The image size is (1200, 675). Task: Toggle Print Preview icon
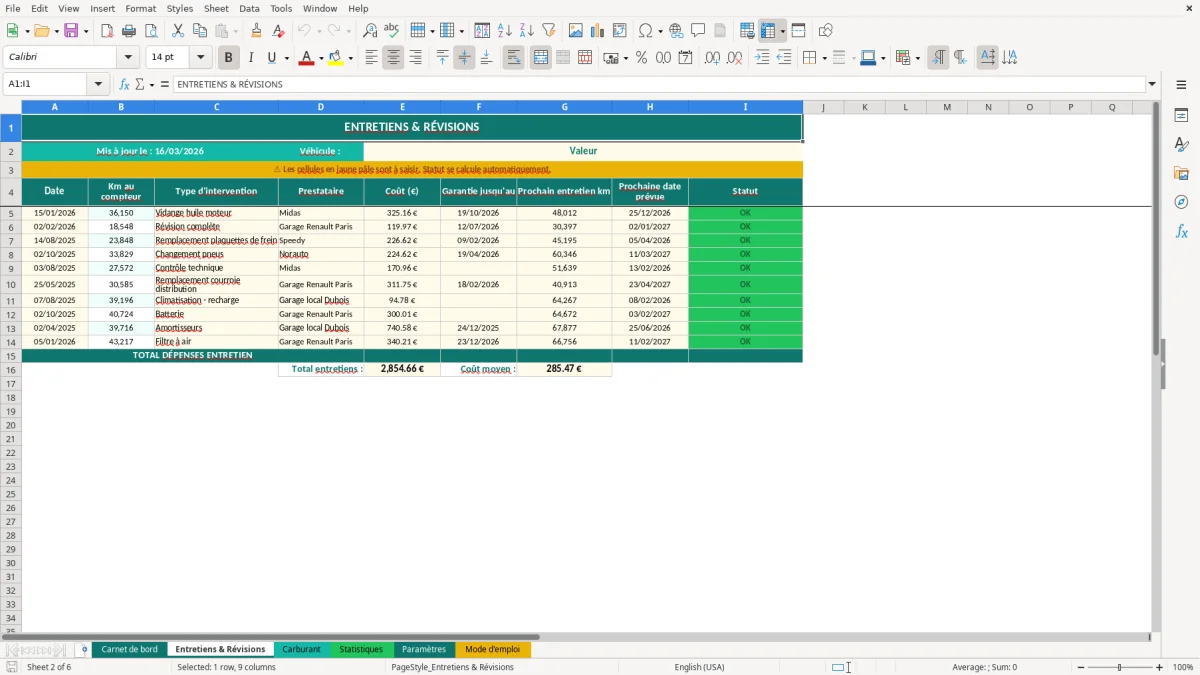150,31
